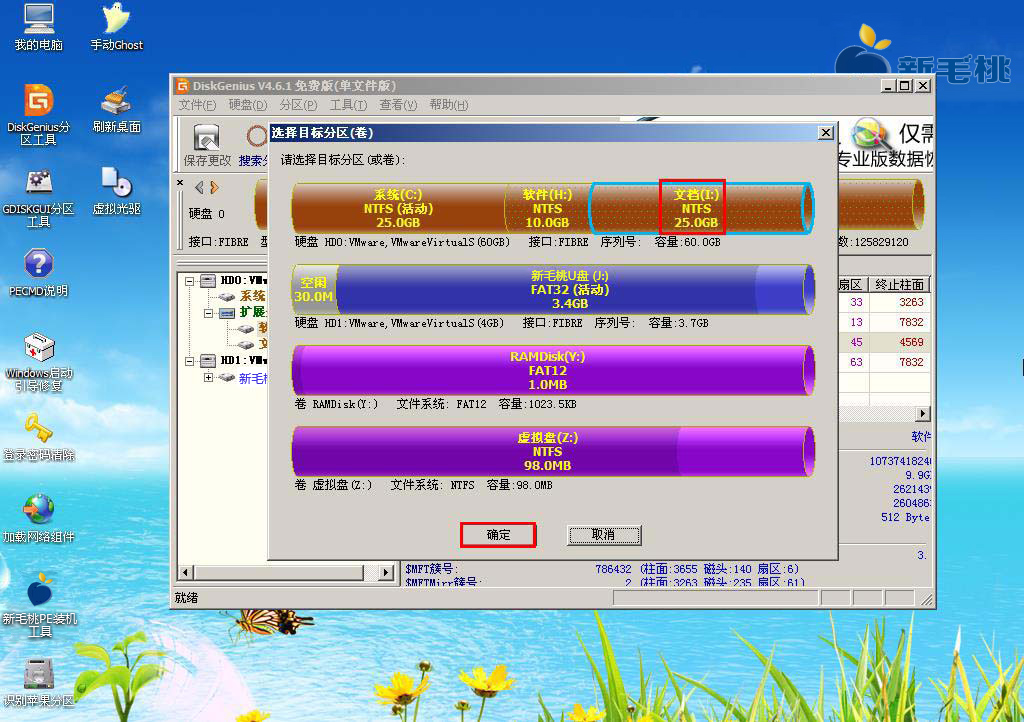Select the 扩展 partition node in the tree
This screenshot has height=722, width=1024.
pos(252,312)
